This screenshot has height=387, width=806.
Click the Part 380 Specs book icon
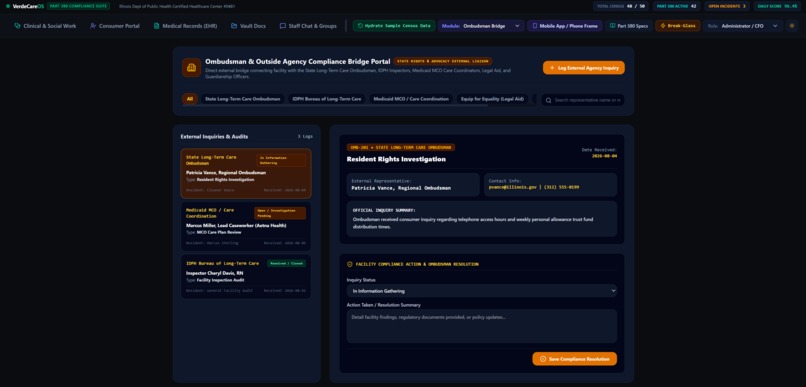pyautogui.click(x=612, y=26)
